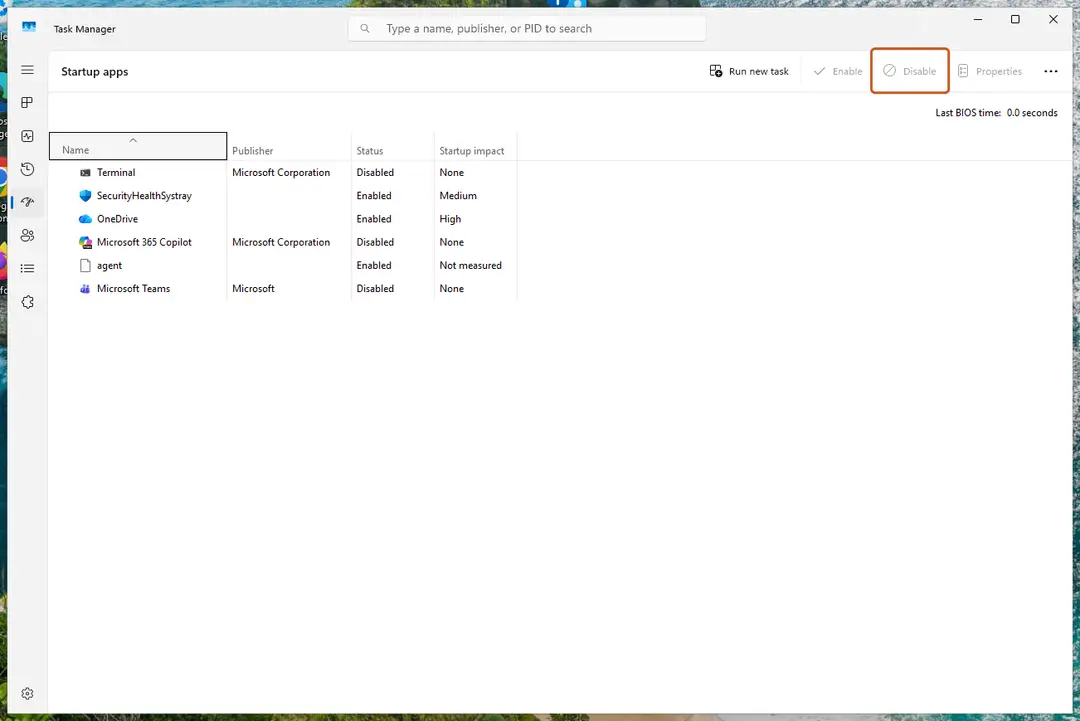This screenshot has width=1080, height=721.
Task: Click the Startup apps page heading
Action: 94,72
